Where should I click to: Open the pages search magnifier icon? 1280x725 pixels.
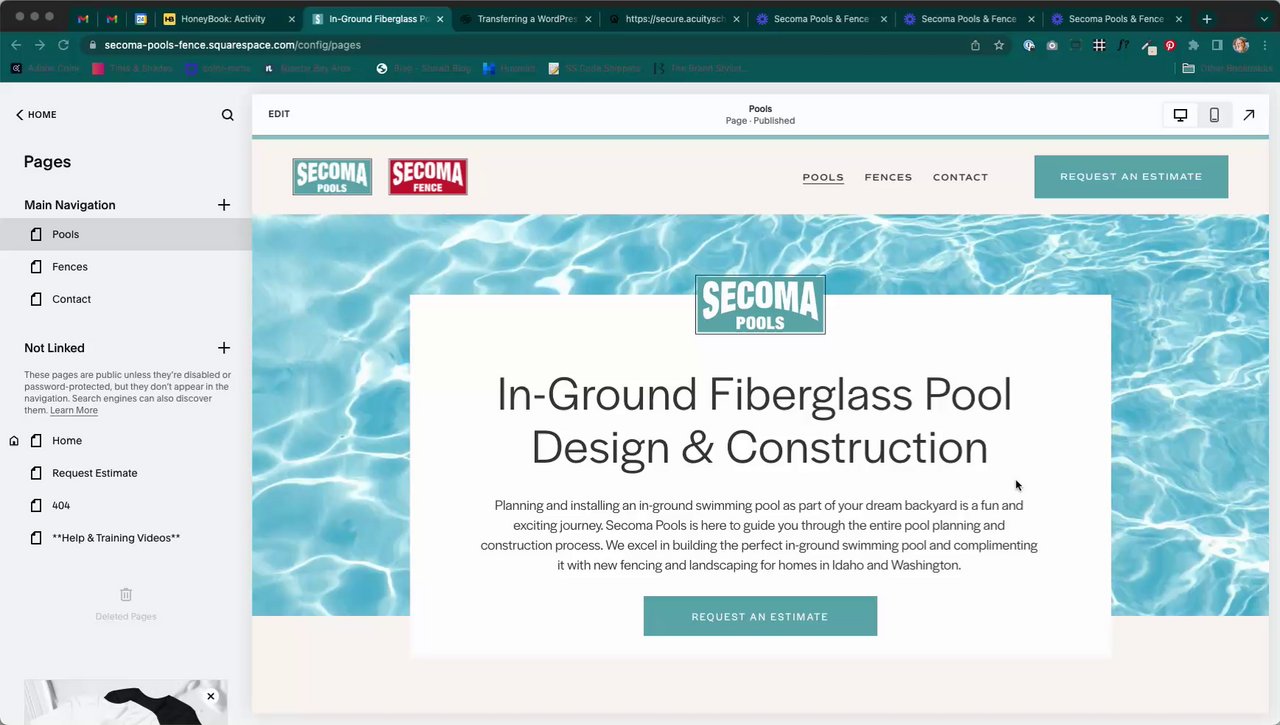pos(228,115)
